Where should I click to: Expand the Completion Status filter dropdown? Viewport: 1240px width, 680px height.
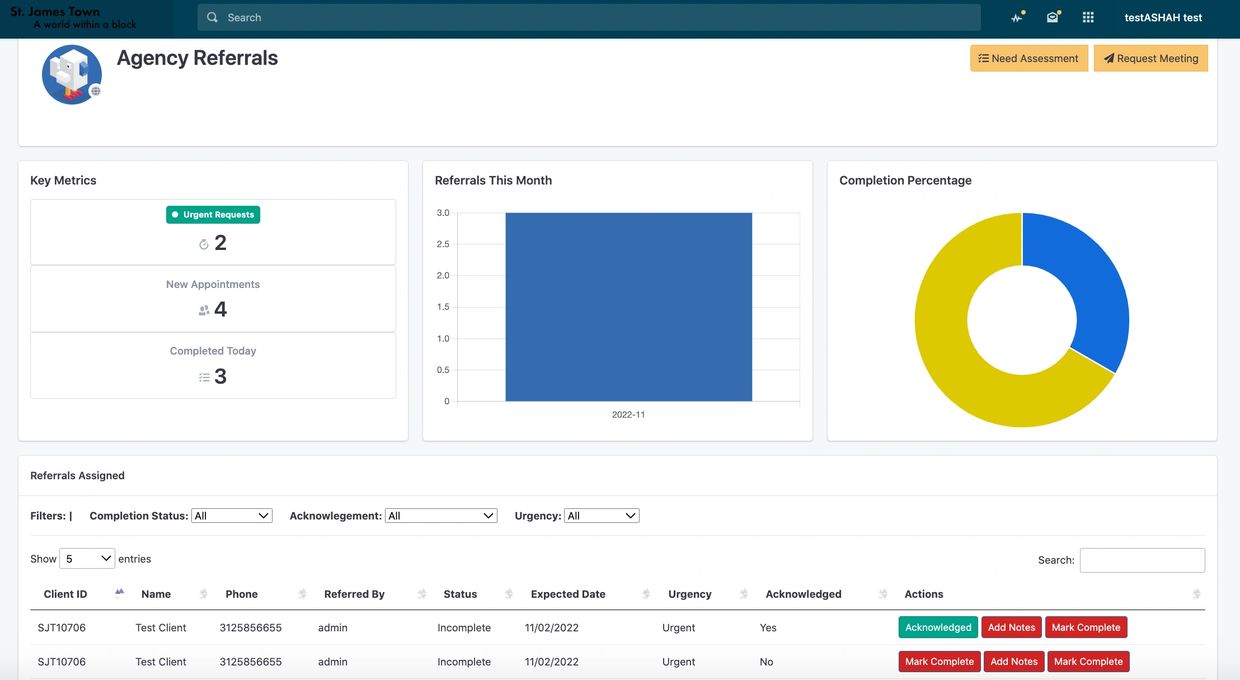232,516
